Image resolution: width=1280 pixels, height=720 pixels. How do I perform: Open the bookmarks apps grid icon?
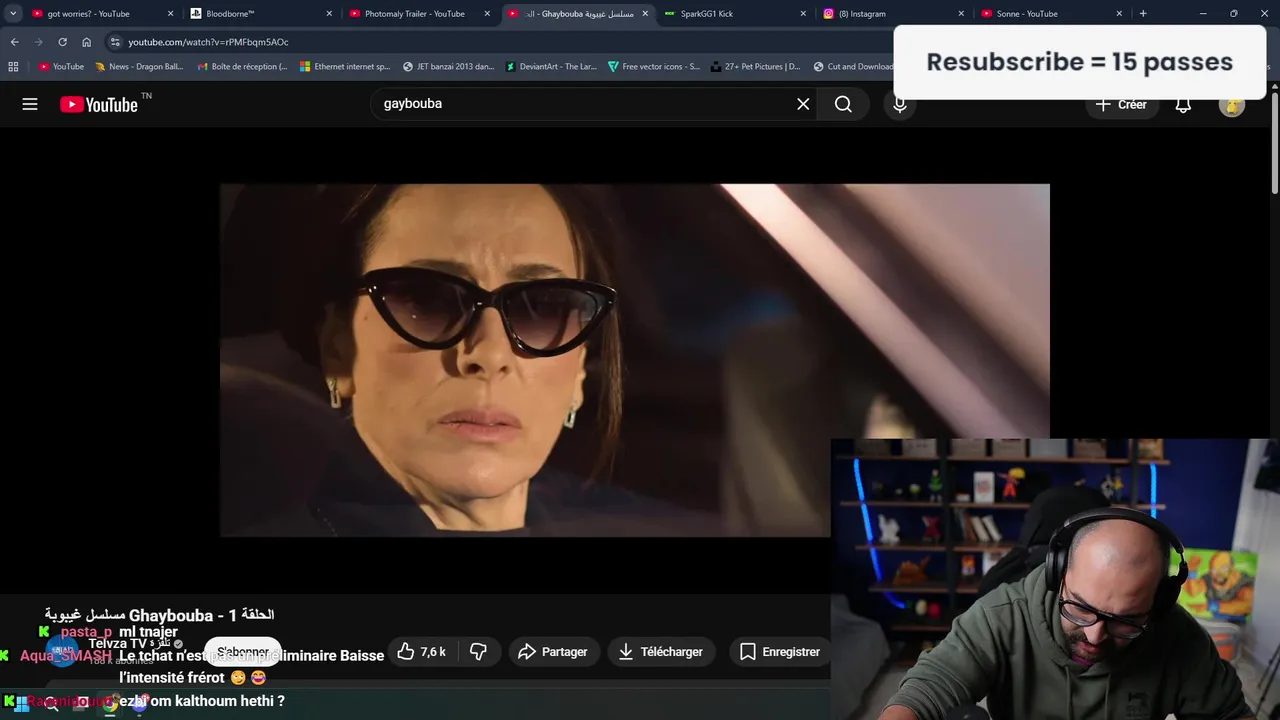coord(13,67)
